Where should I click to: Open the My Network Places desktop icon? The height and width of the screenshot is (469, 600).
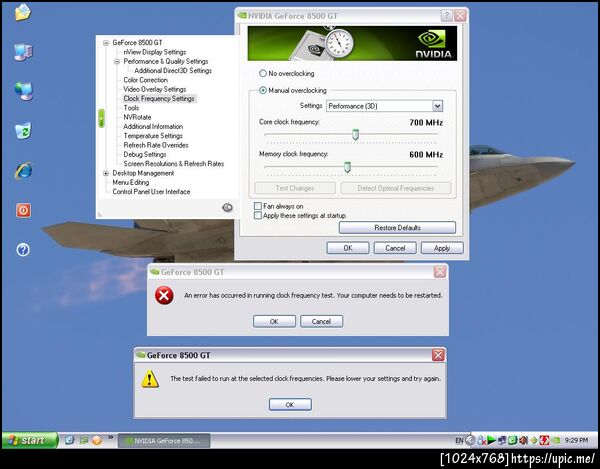click(24, 91)
